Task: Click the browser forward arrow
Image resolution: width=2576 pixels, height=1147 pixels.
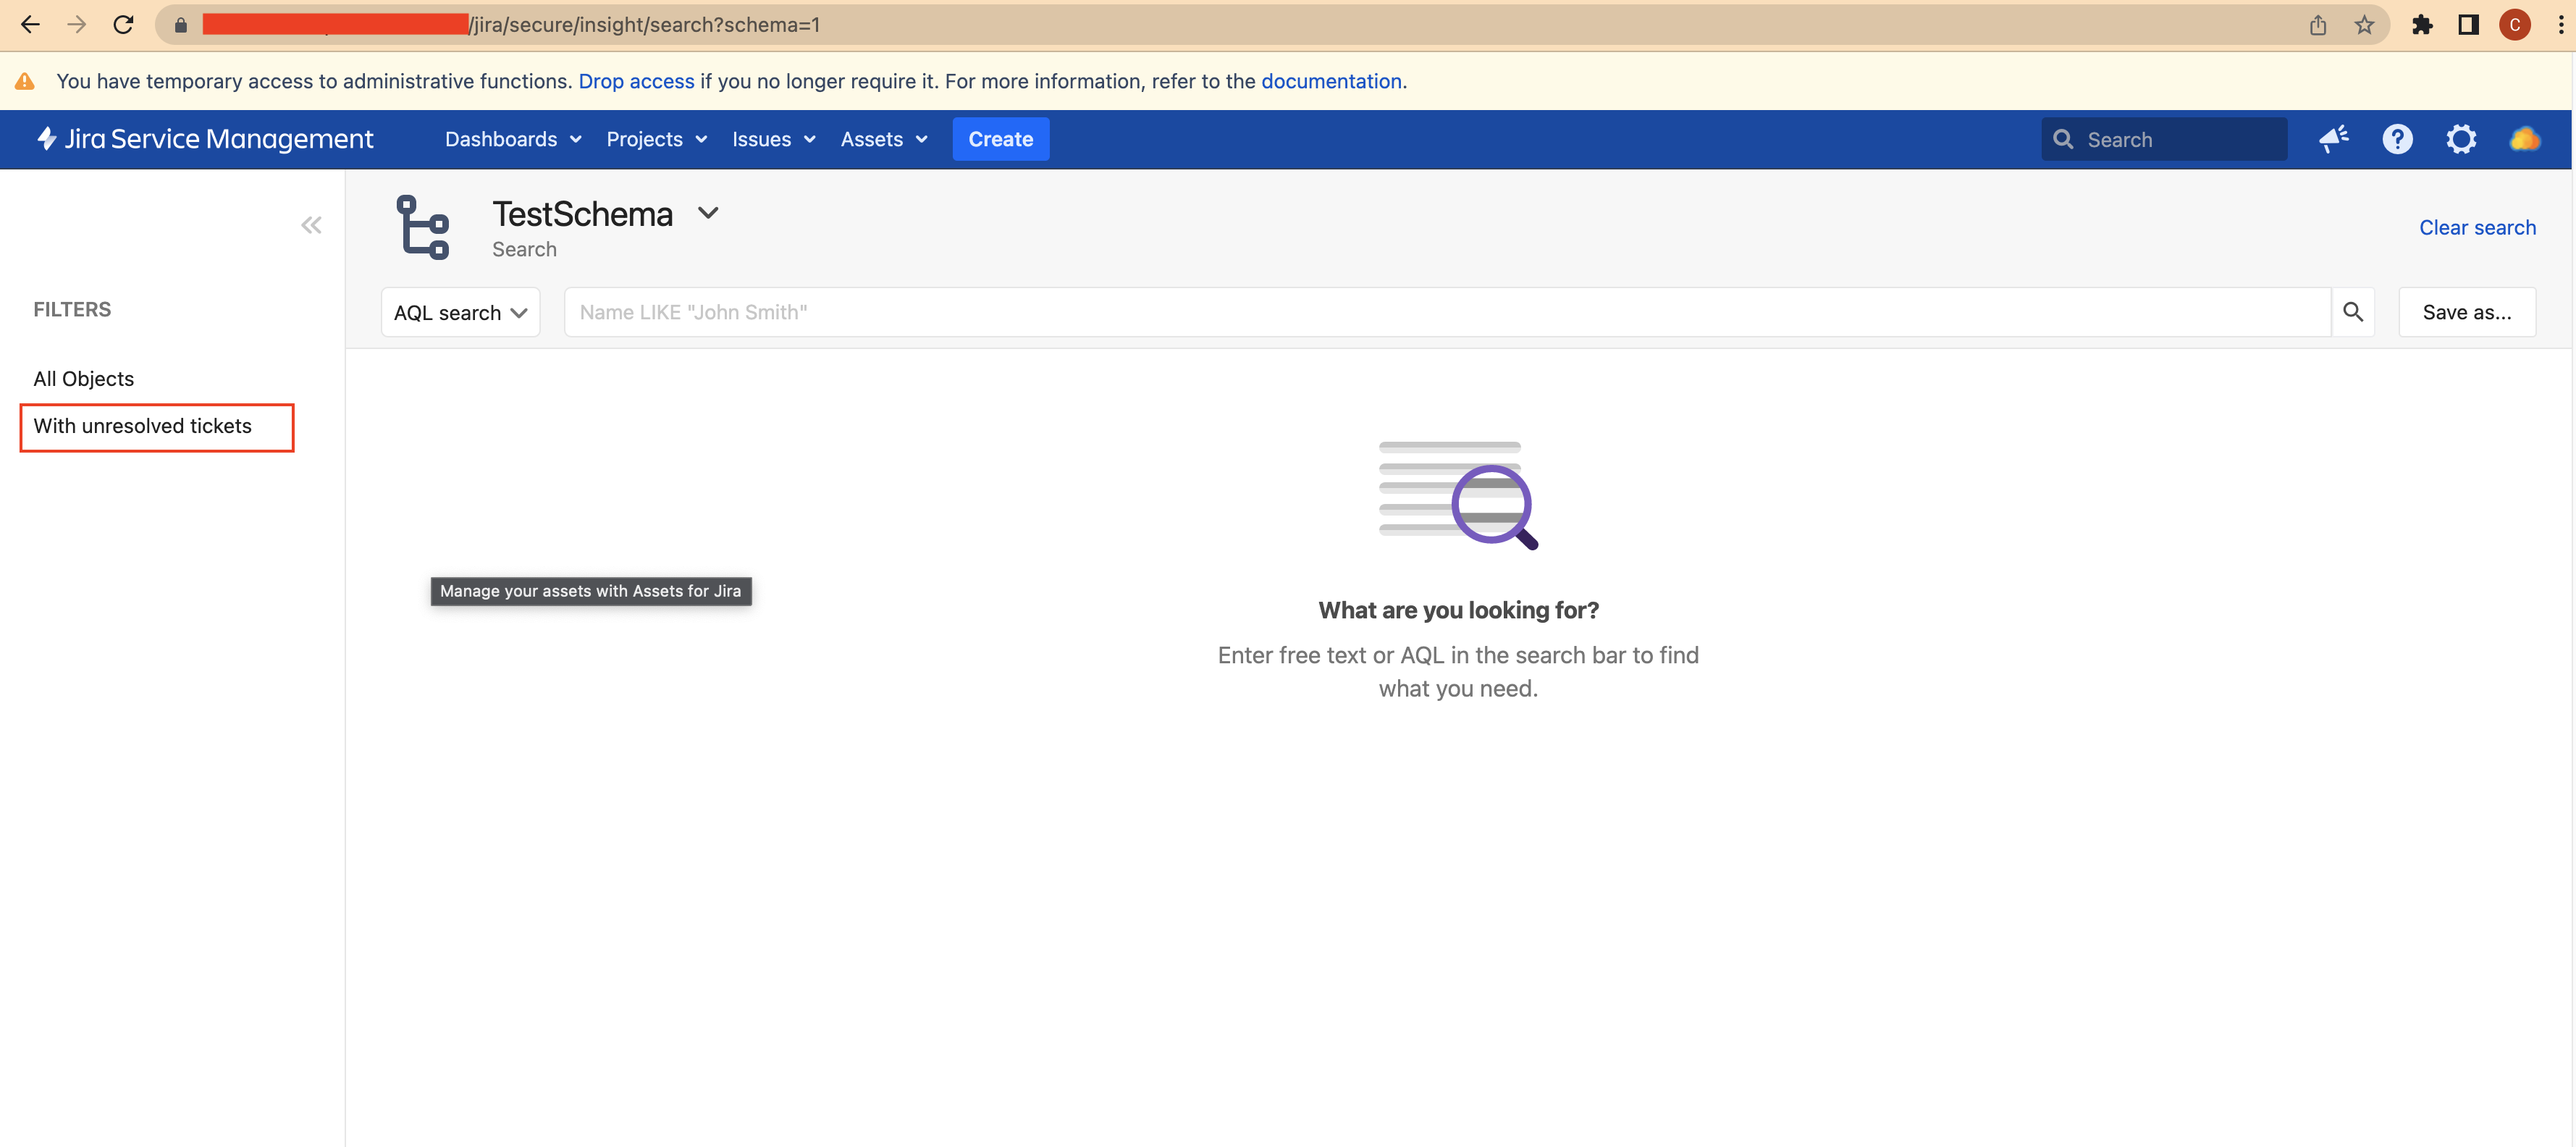Action: 77,25
